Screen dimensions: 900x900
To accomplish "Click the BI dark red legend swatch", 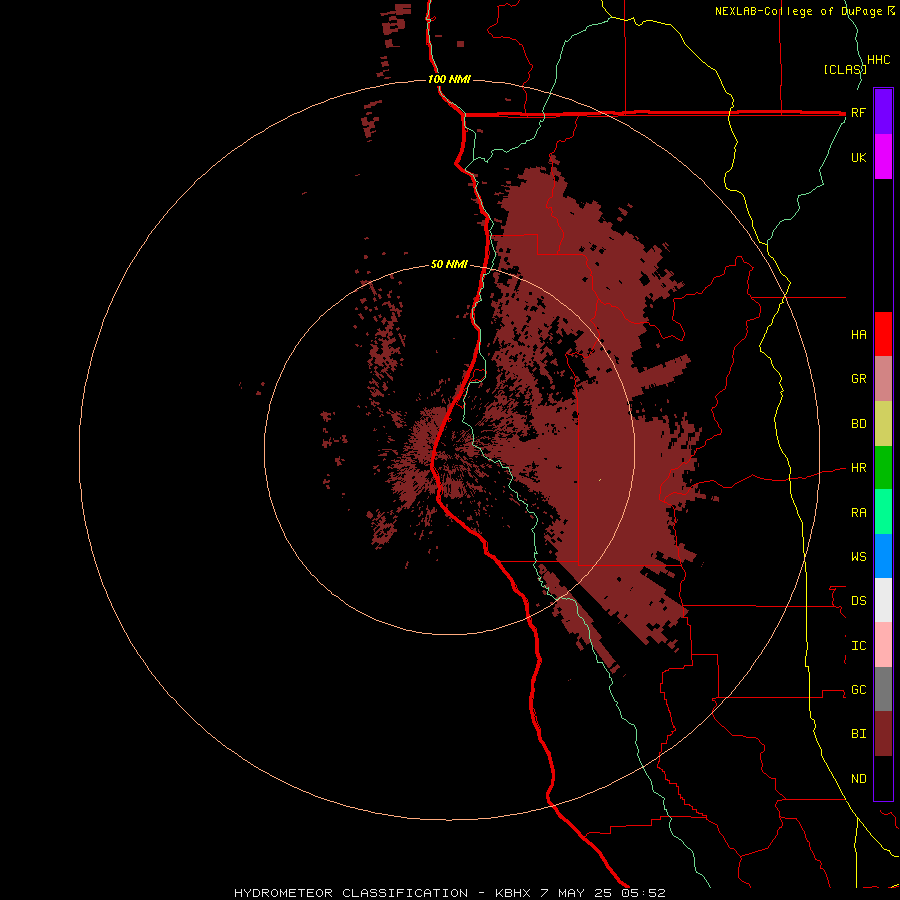I will [883, 734].
